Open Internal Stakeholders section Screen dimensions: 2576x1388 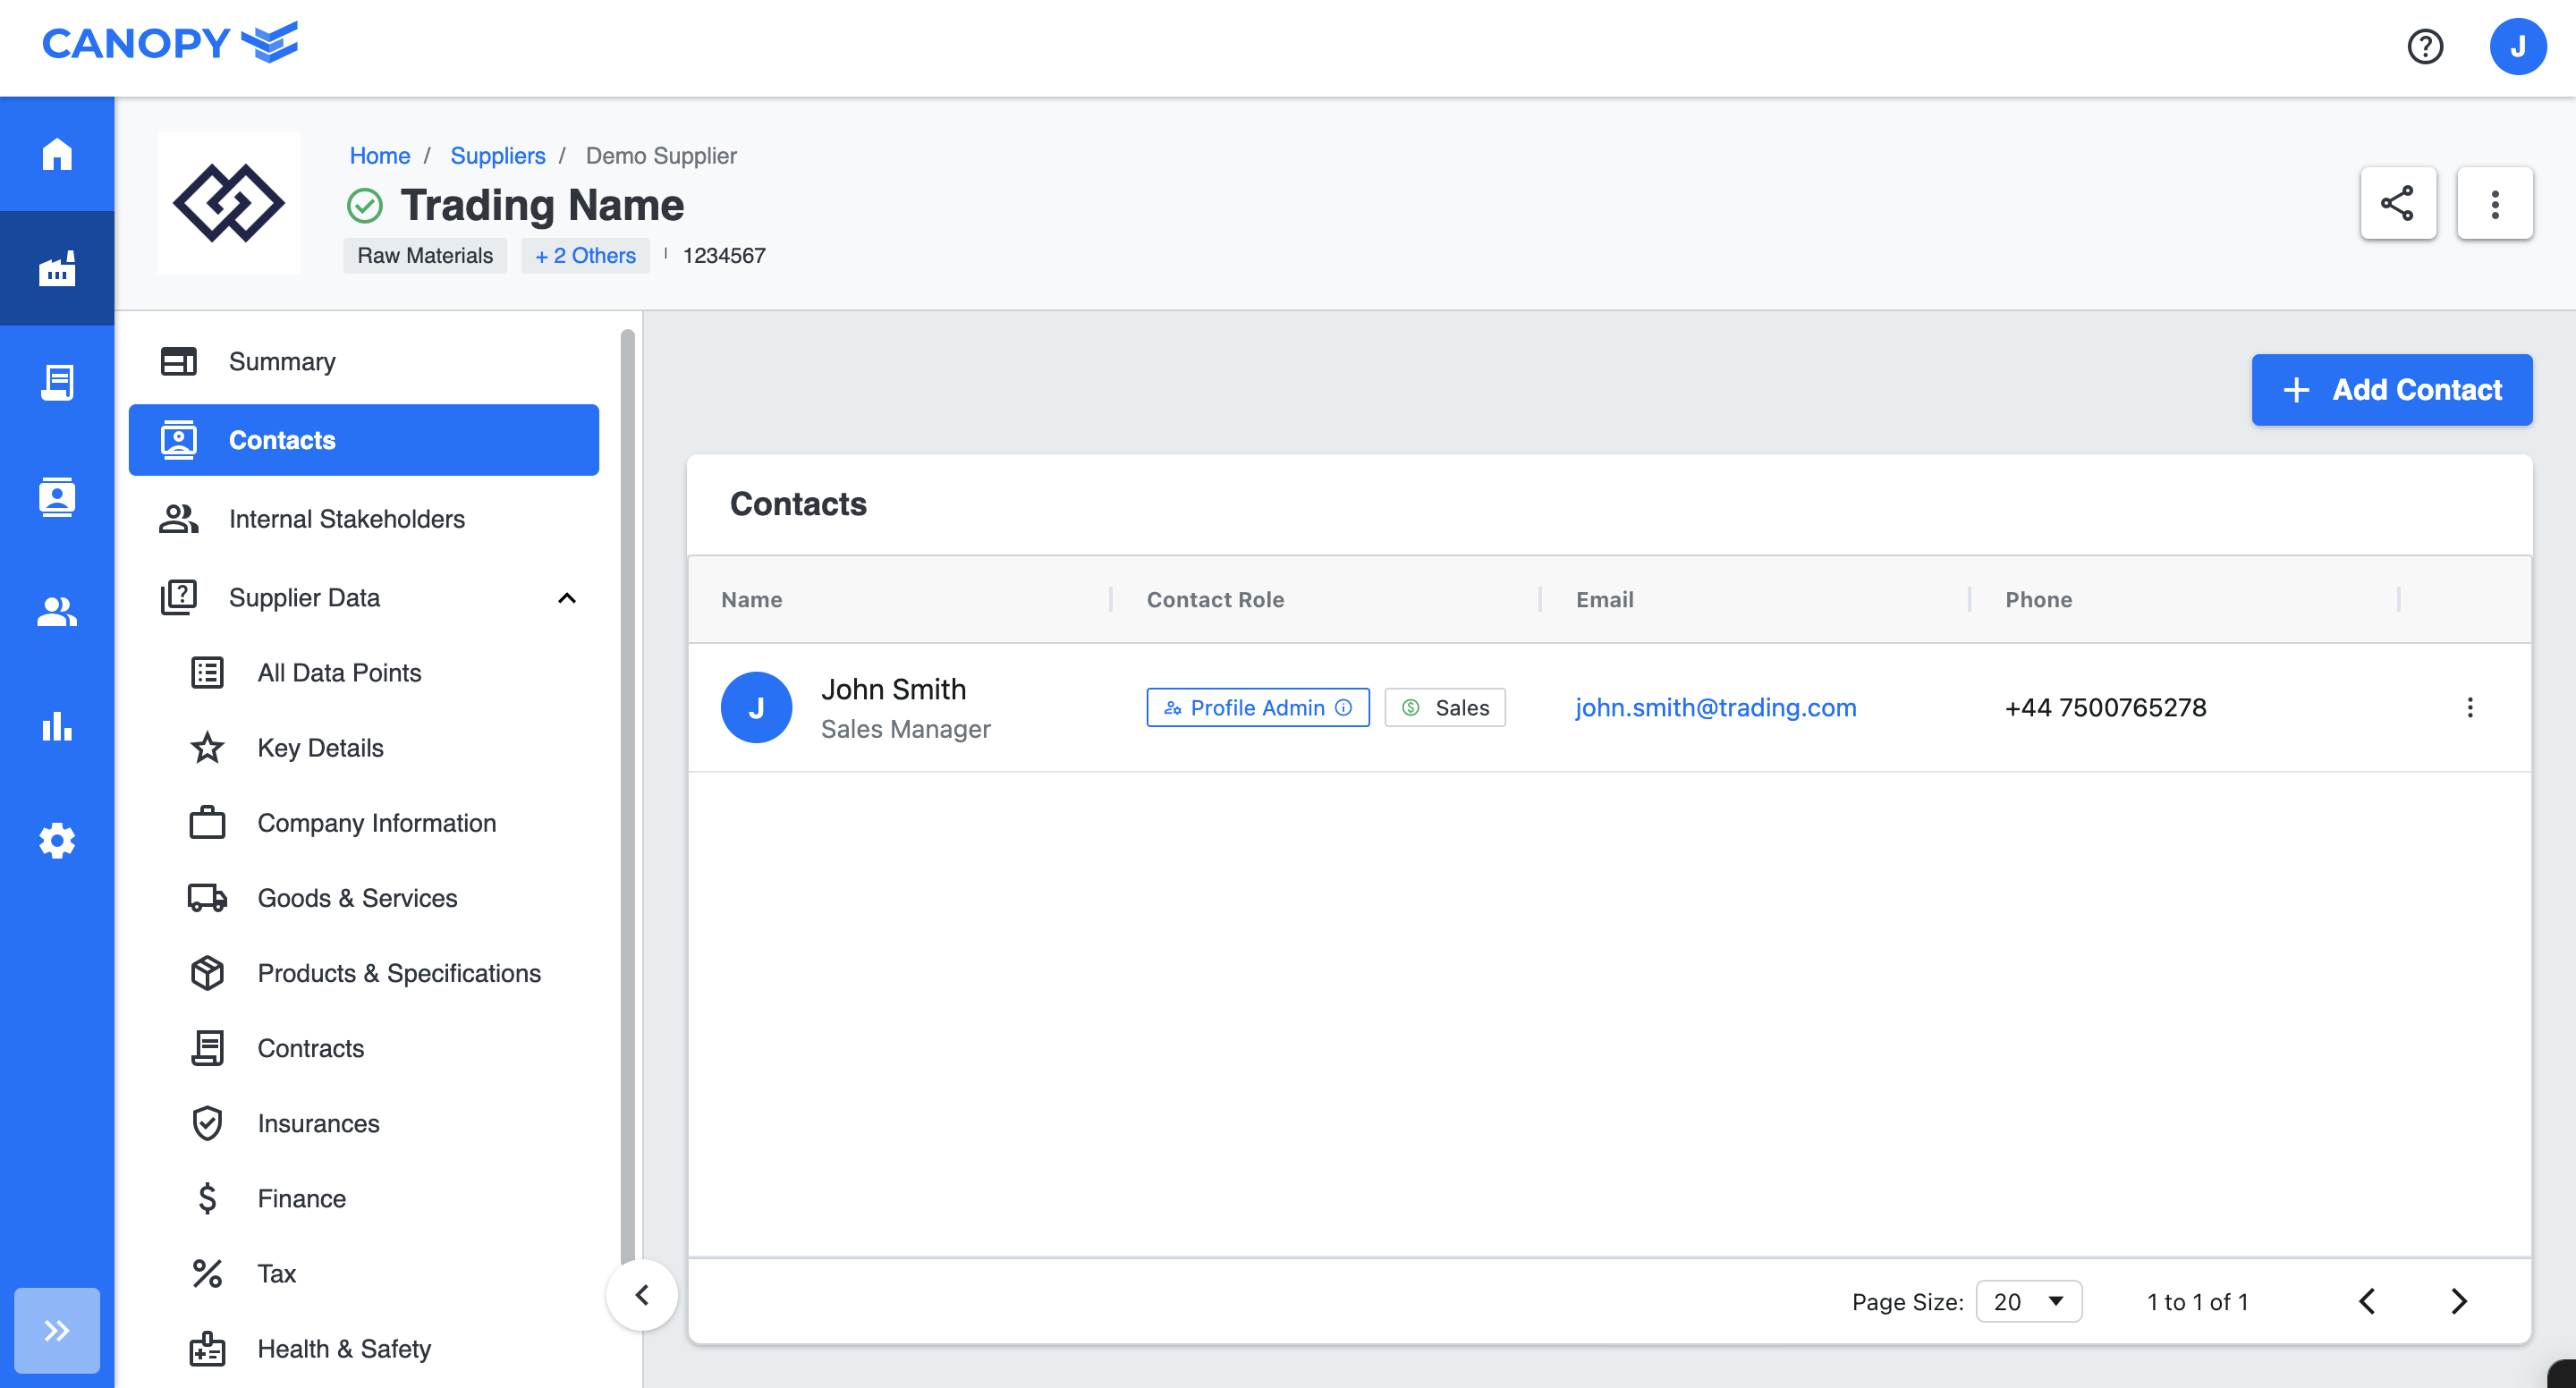coord(364,518)
